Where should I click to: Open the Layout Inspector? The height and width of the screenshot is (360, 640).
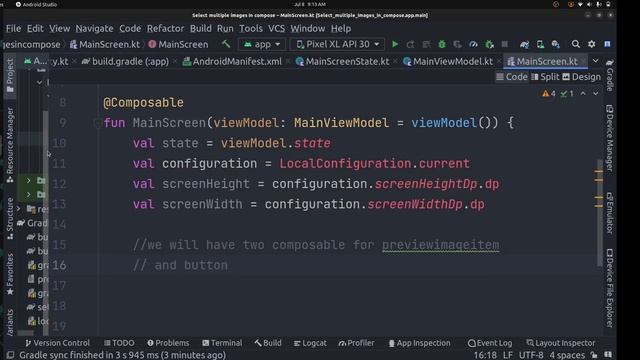[x=561, y=343]
